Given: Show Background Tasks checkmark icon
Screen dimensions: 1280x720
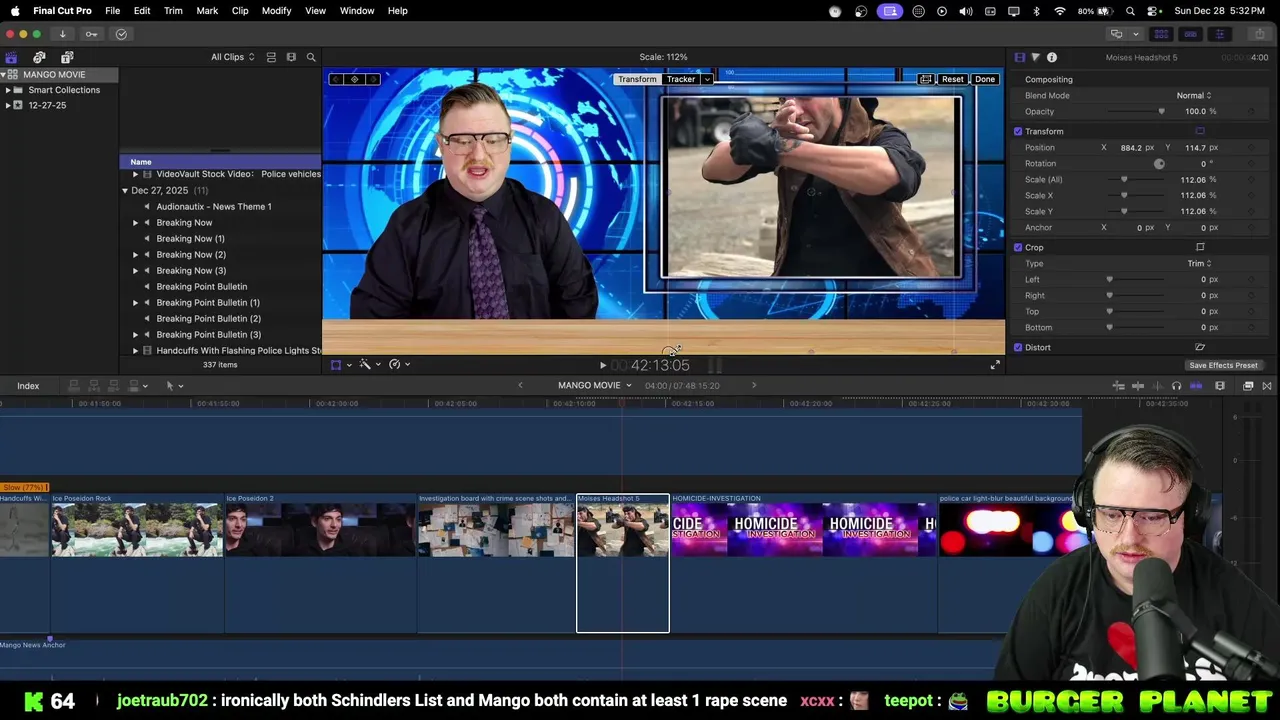Looking at the screenshot, I should [121, 34].
